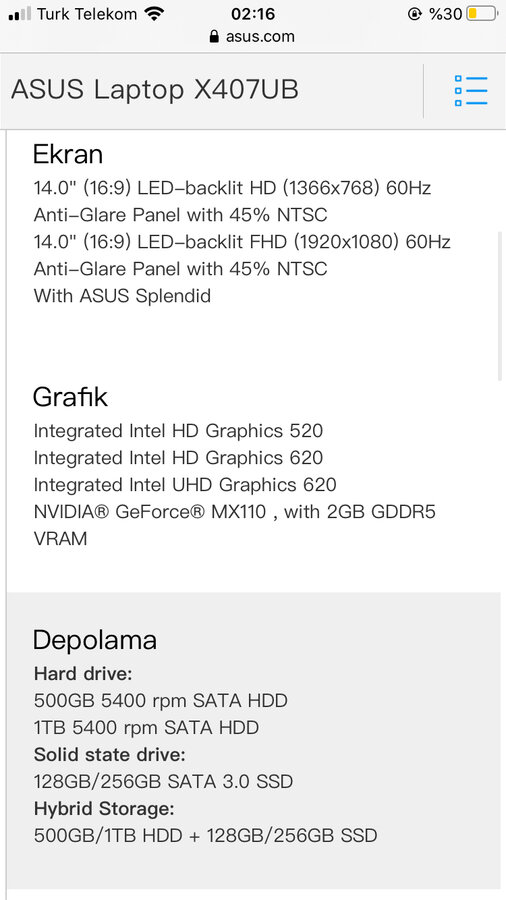
Task: Tap the With ASUS Splendid text
Action: pos(122,296)
